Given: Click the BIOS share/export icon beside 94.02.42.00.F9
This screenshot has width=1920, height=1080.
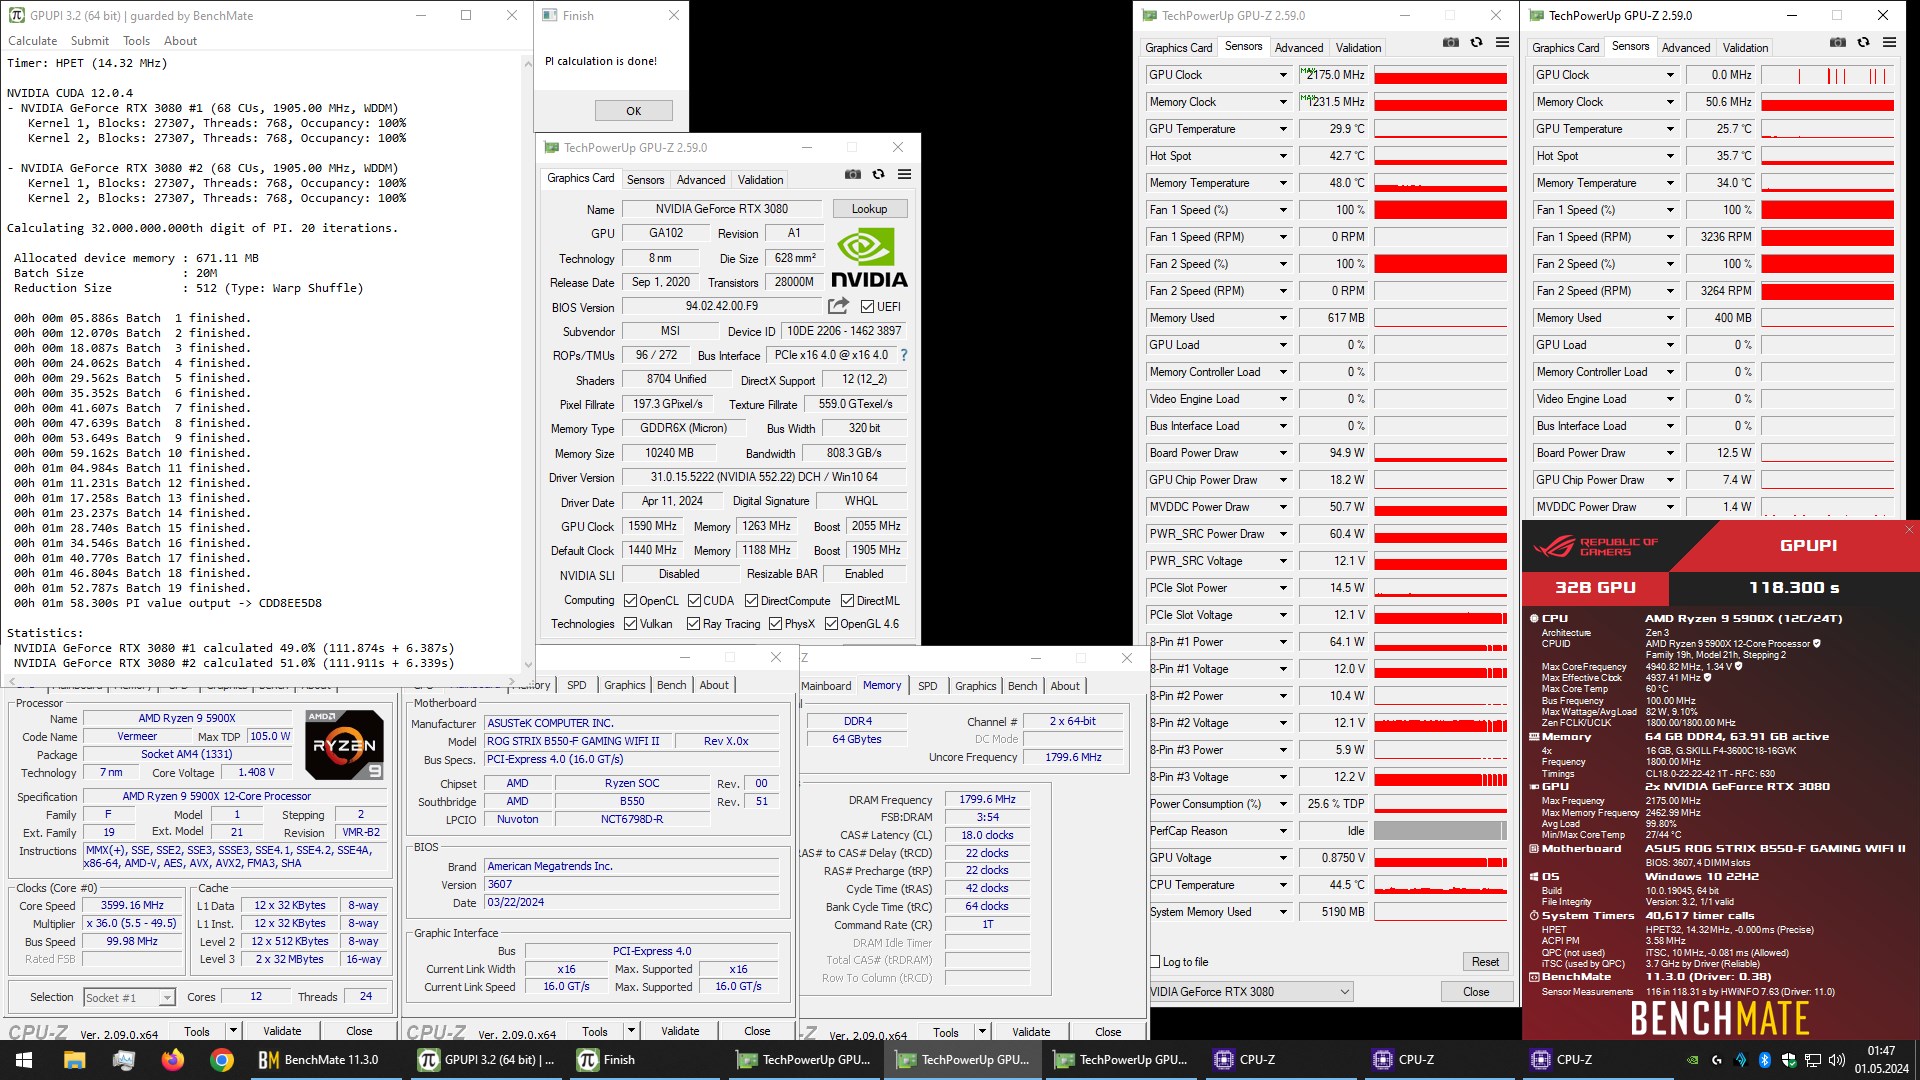Looking at the screenshot, I should click(x=838, y=306).
